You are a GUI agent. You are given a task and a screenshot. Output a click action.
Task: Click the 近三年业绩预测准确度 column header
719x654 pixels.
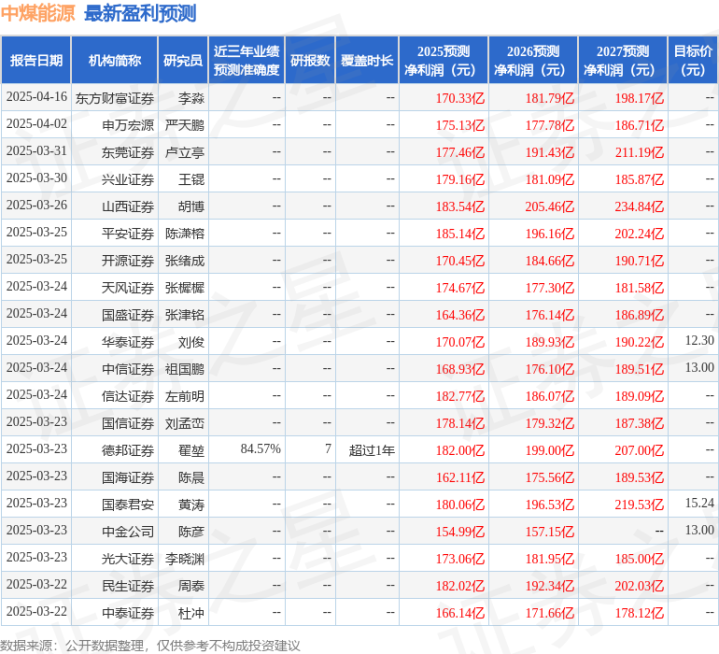[x=247, y=61]
